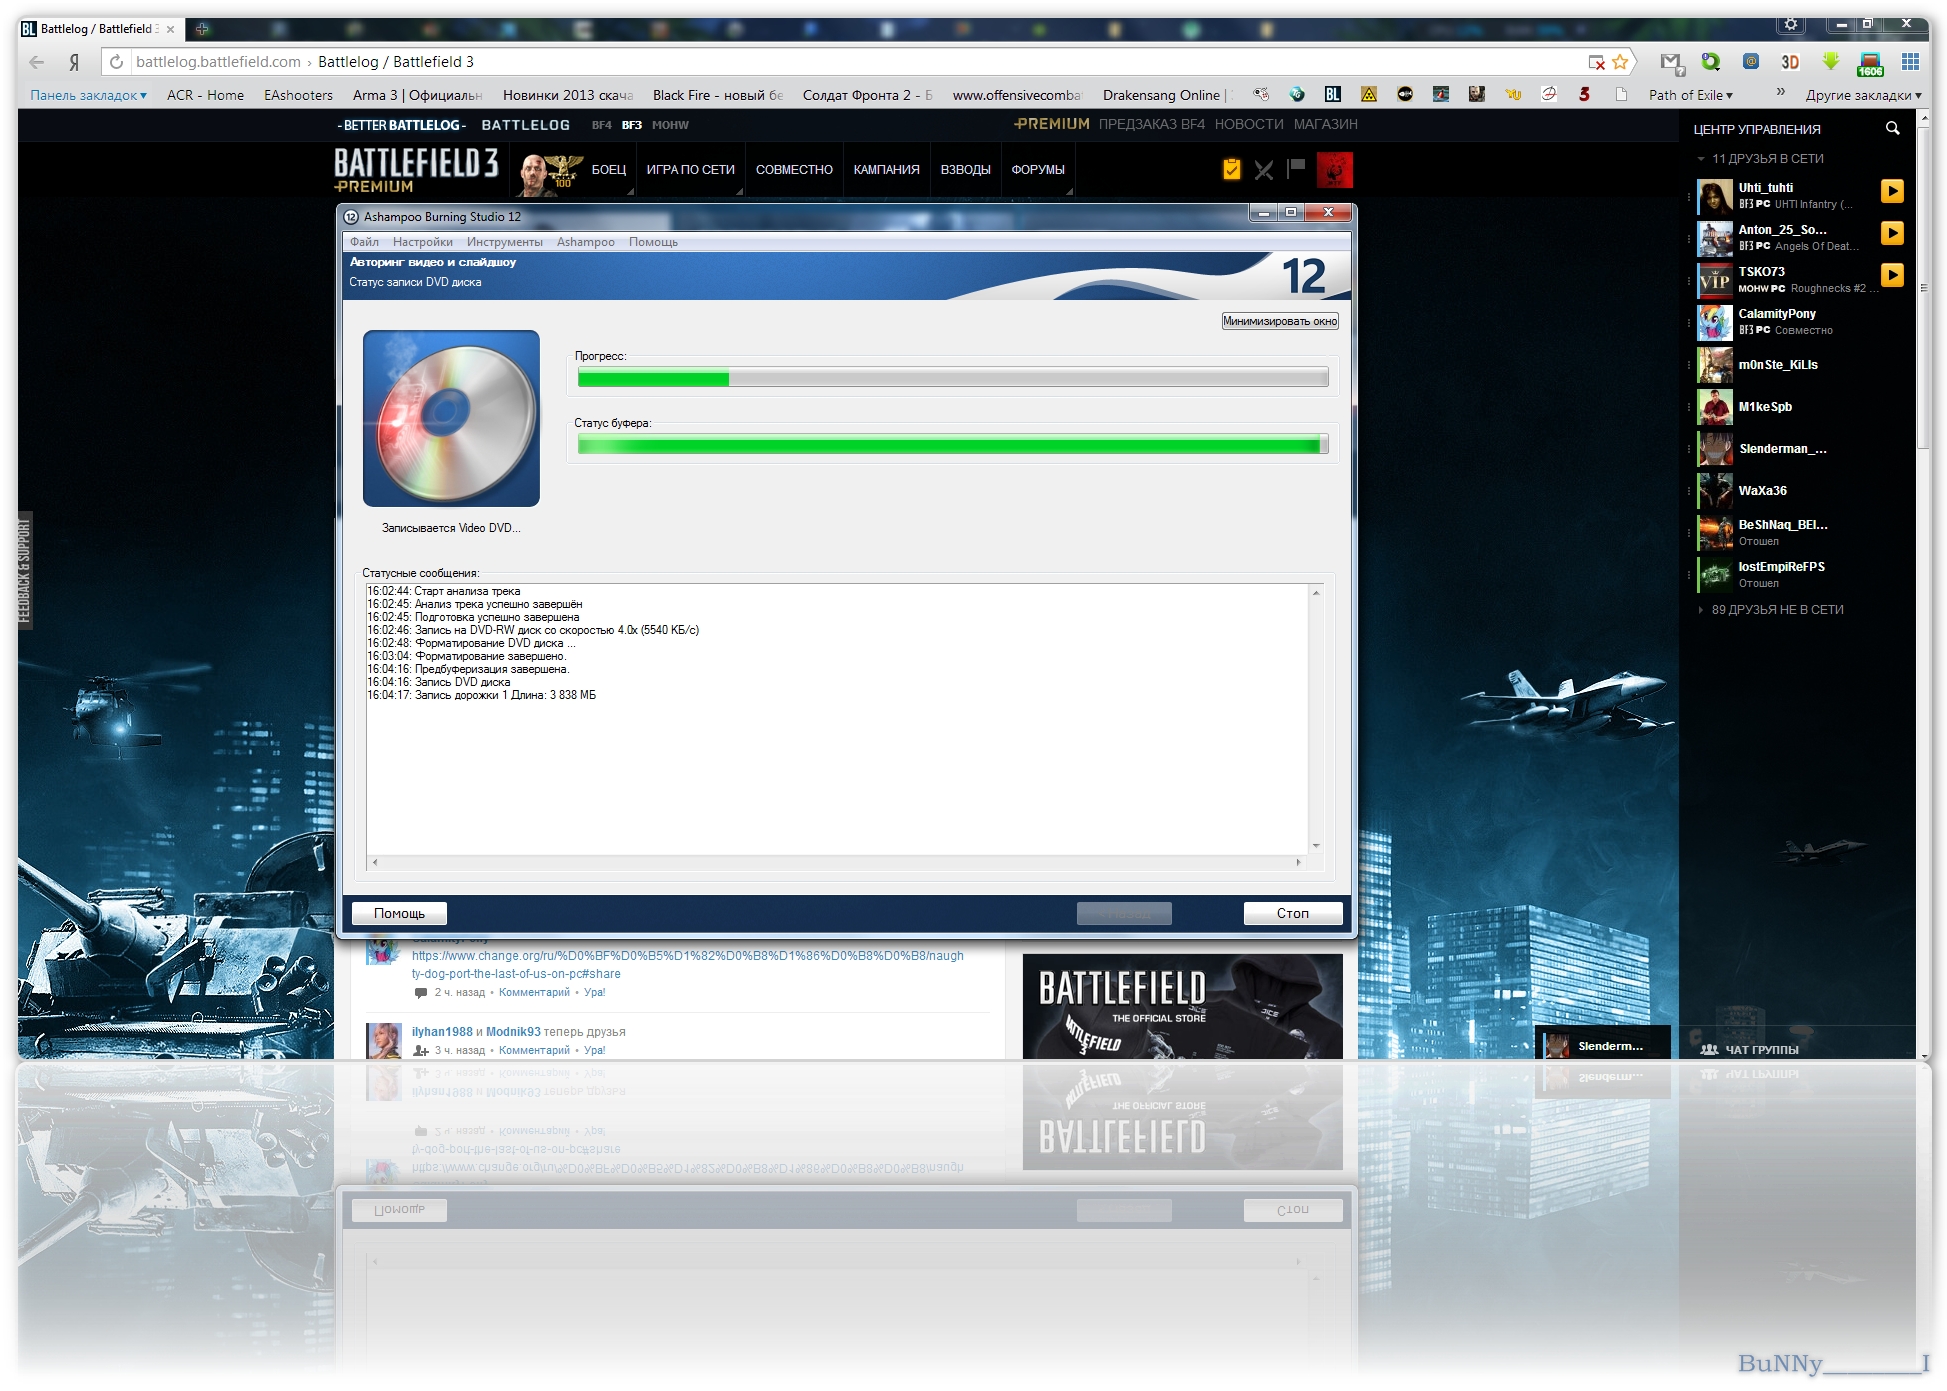Click the Стоп button in Ashampoo Burning Studio

click(1292, 913)
